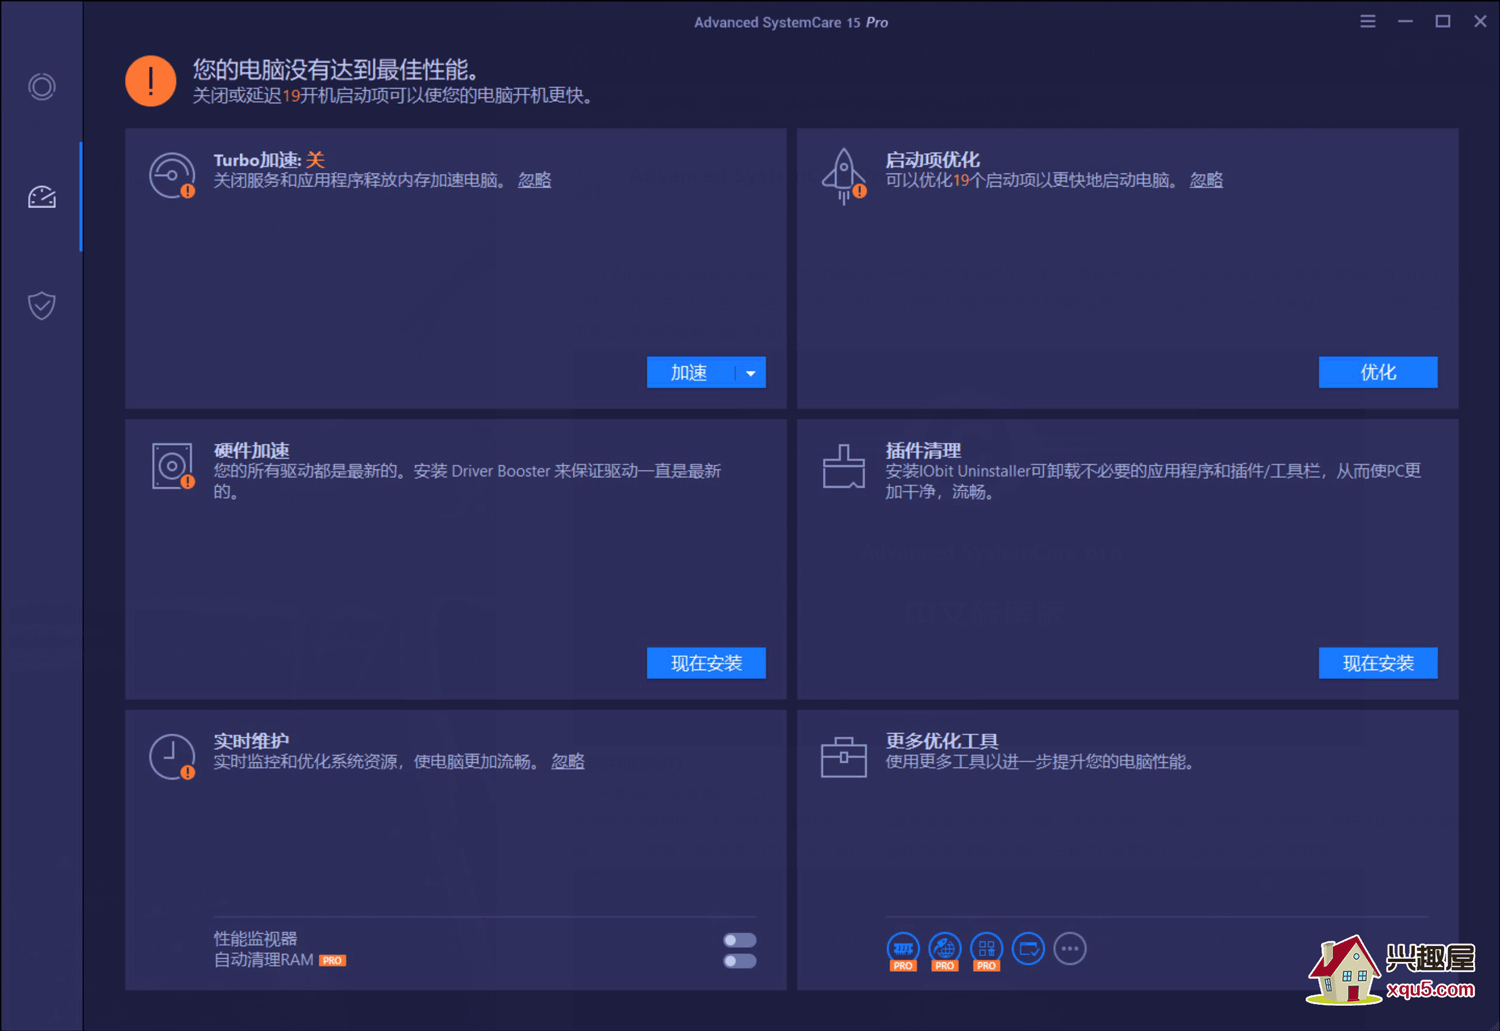Open the window checkmark program tool icon

(1028, 948)
